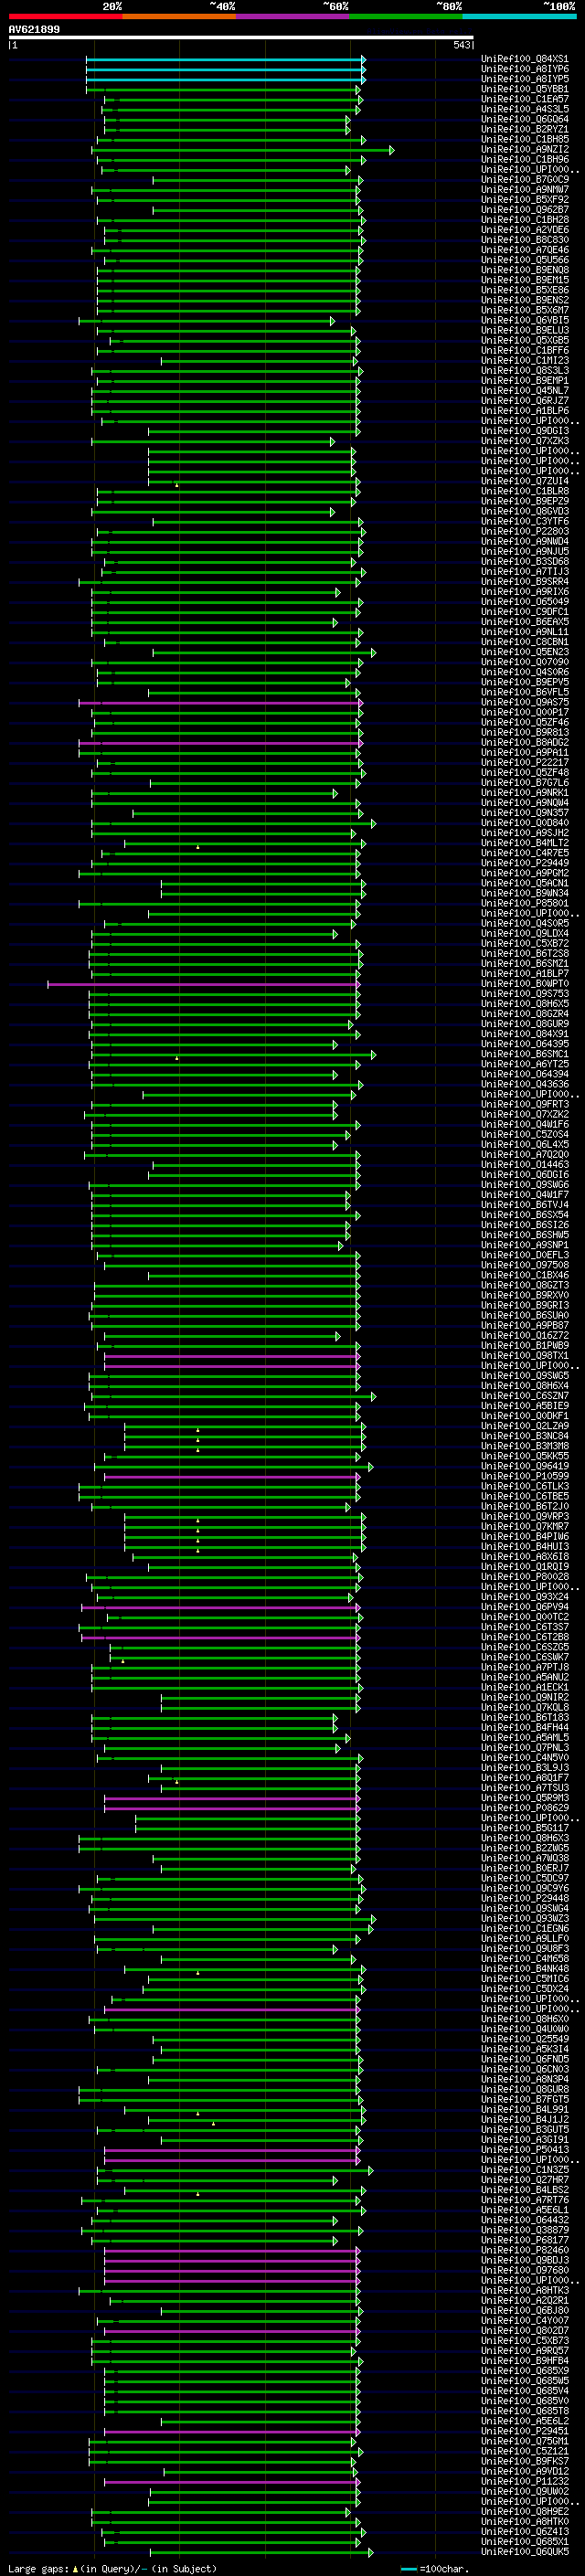Click the UniRef100_Q962B7 label
Image resolution: width=585 pixels, height=2576 pixels.
[525, 210]
